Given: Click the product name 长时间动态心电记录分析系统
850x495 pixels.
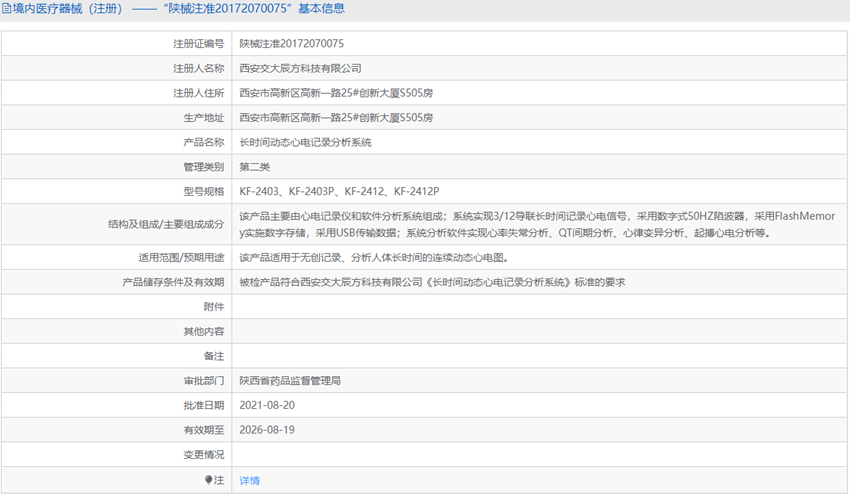Looking at the screenshot, I should pos(305,142).
